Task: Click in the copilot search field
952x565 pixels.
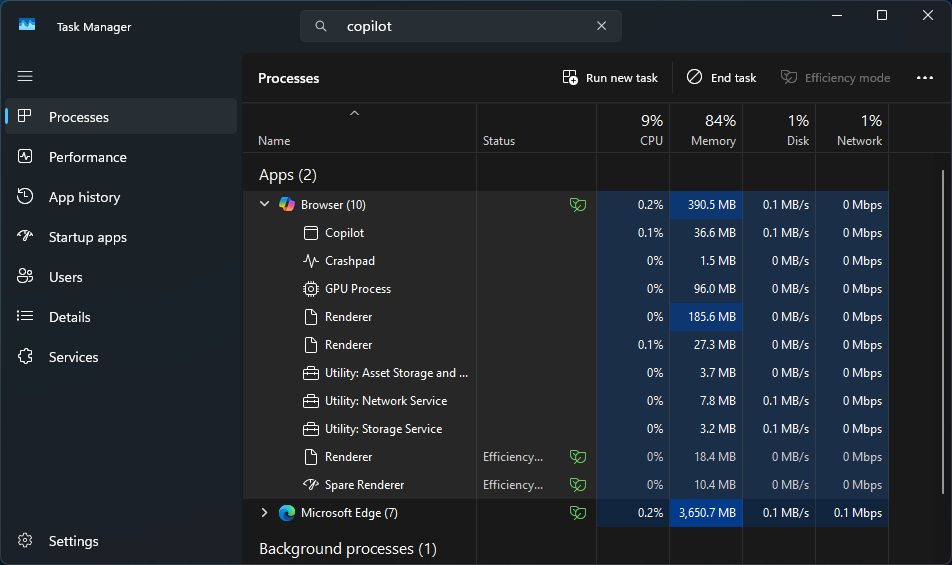Action: 460,26
